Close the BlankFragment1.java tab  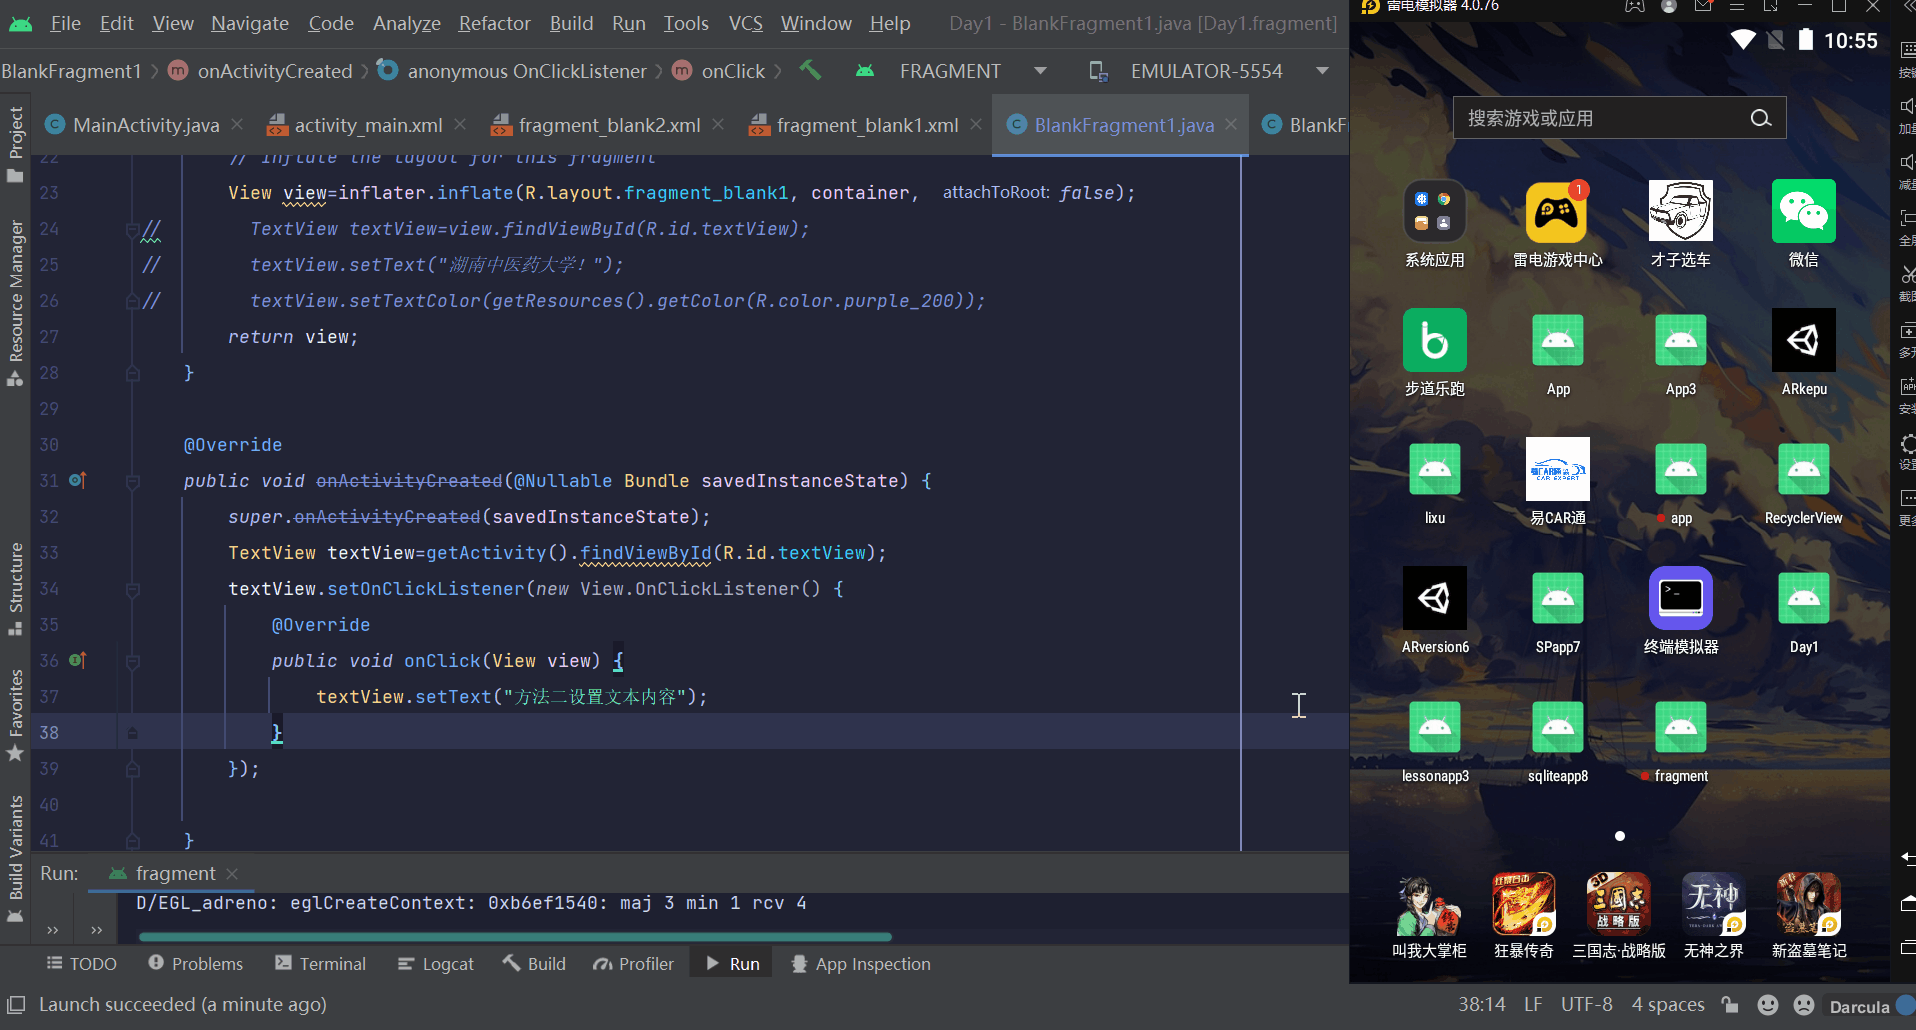(1231, 124)
